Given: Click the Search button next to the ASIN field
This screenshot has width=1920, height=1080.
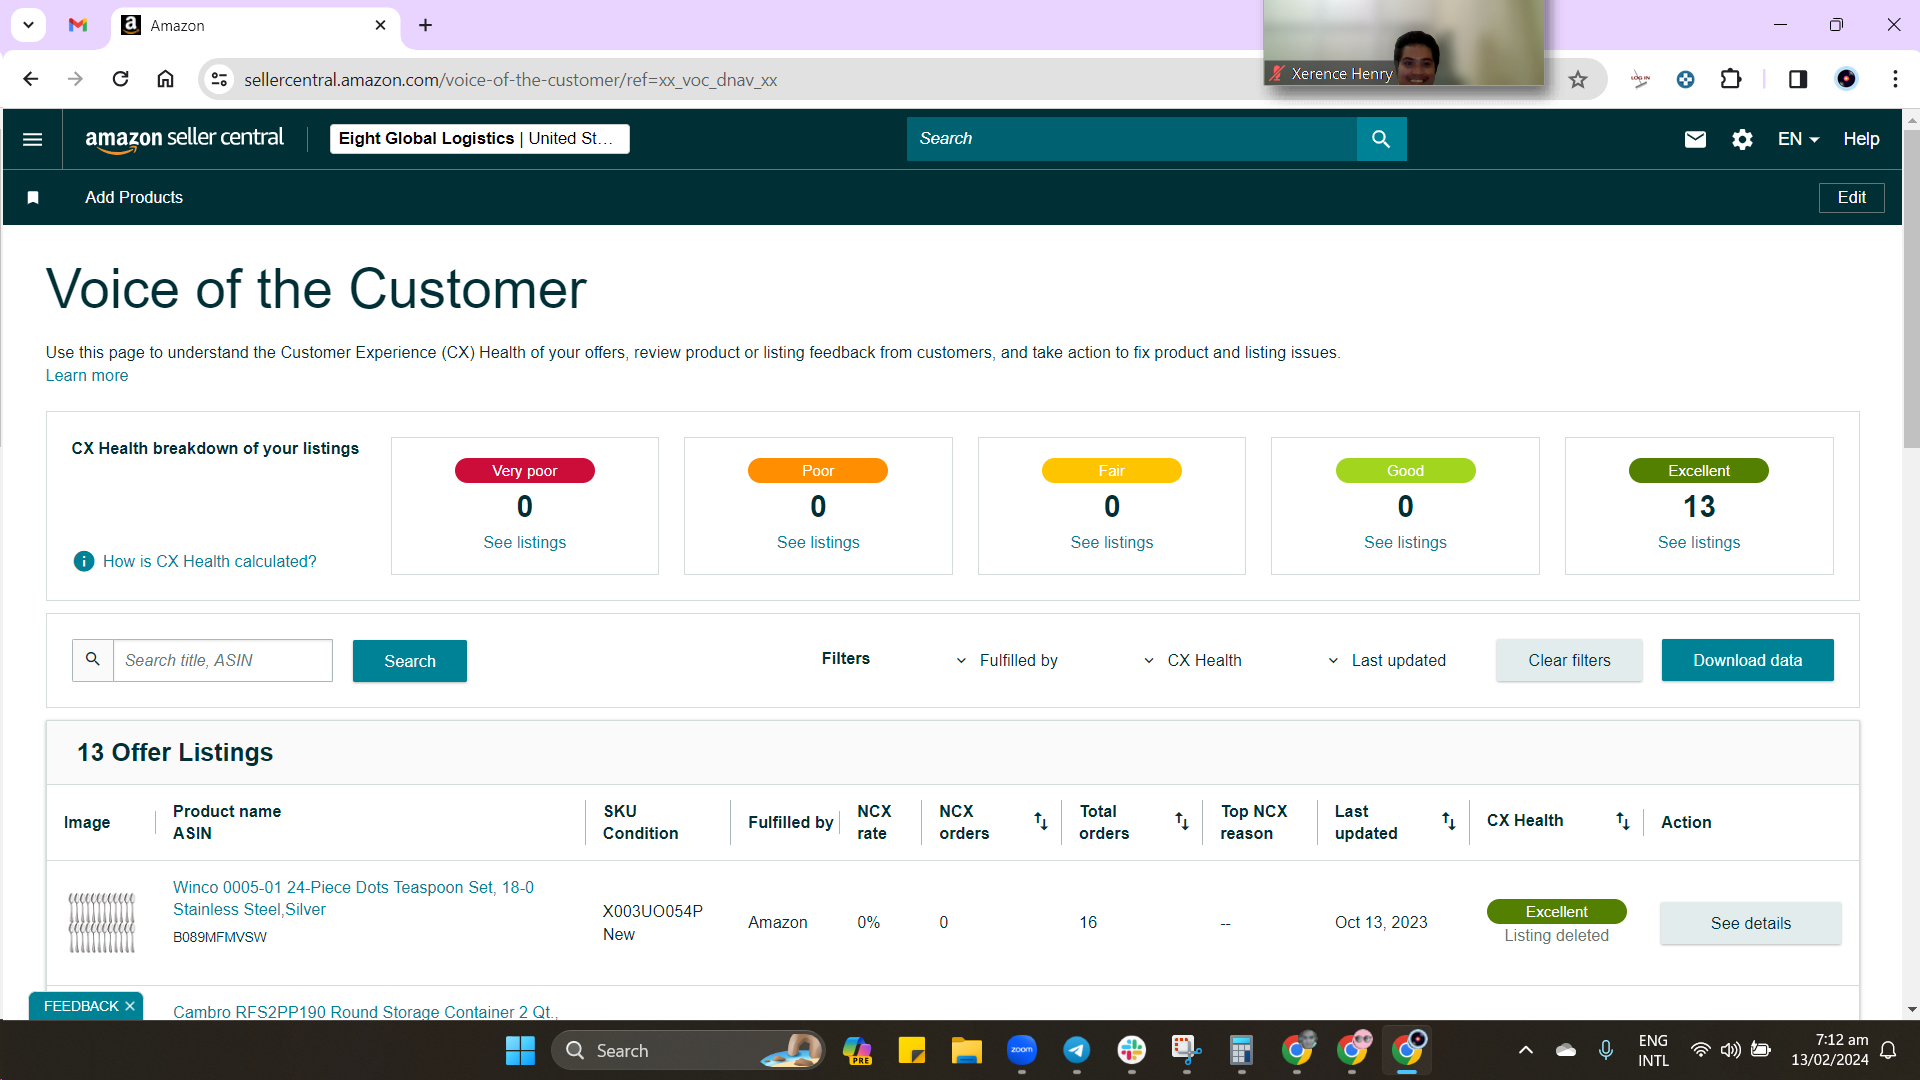Looking at the screenshot, I should tap(410, 661).
